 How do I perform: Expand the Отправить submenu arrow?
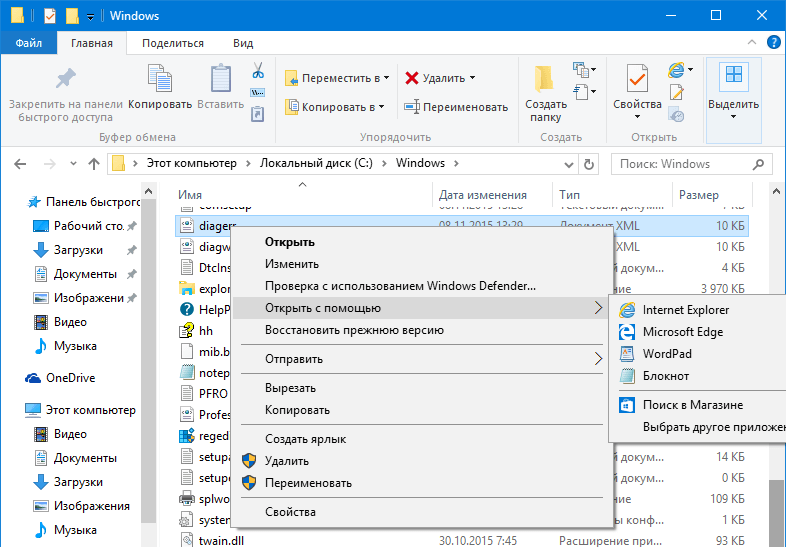tap(598, 358)
